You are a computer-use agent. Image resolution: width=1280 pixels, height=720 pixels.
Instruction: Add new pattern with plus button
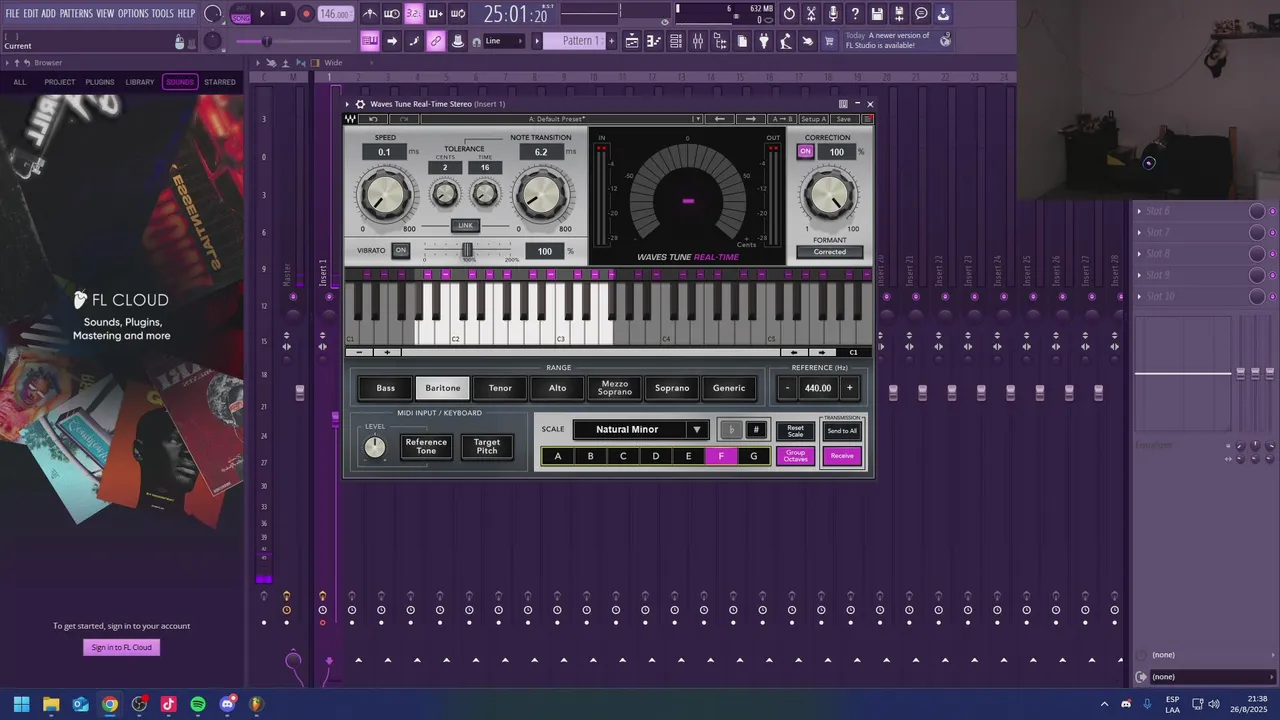613,41
